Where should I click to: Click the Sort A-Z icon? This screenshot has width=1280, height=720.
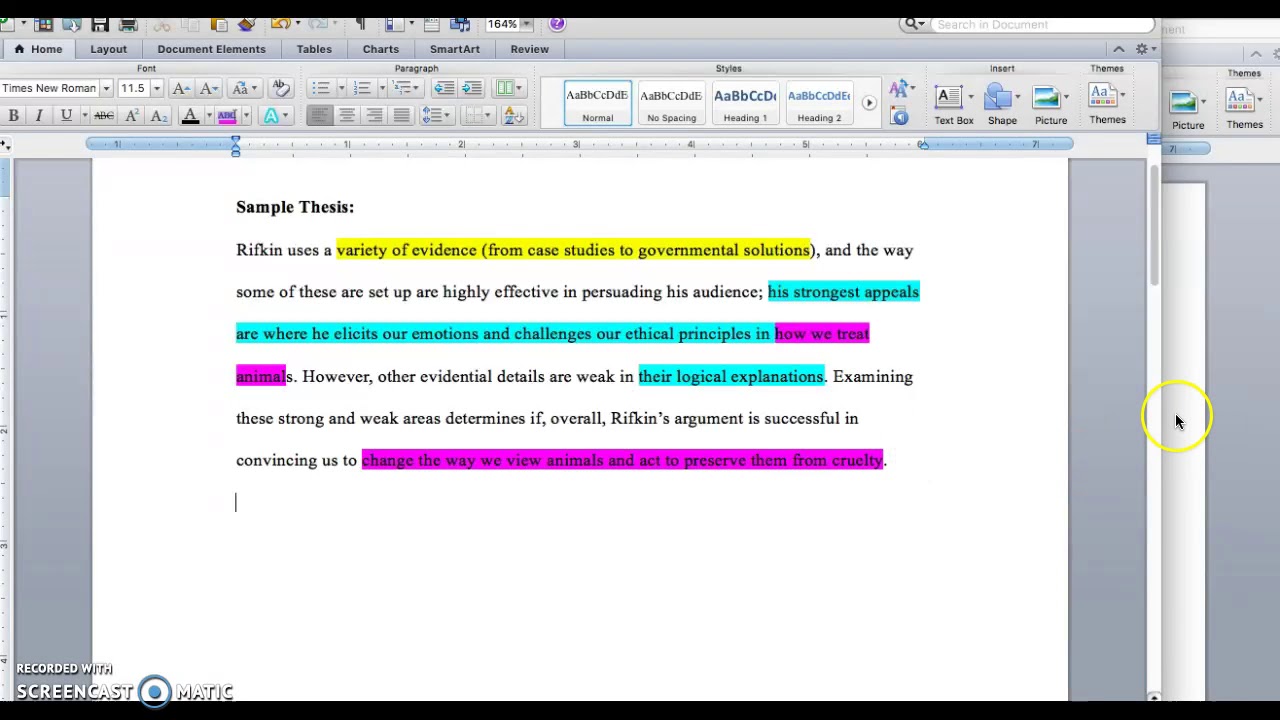(x=514, y=116)
